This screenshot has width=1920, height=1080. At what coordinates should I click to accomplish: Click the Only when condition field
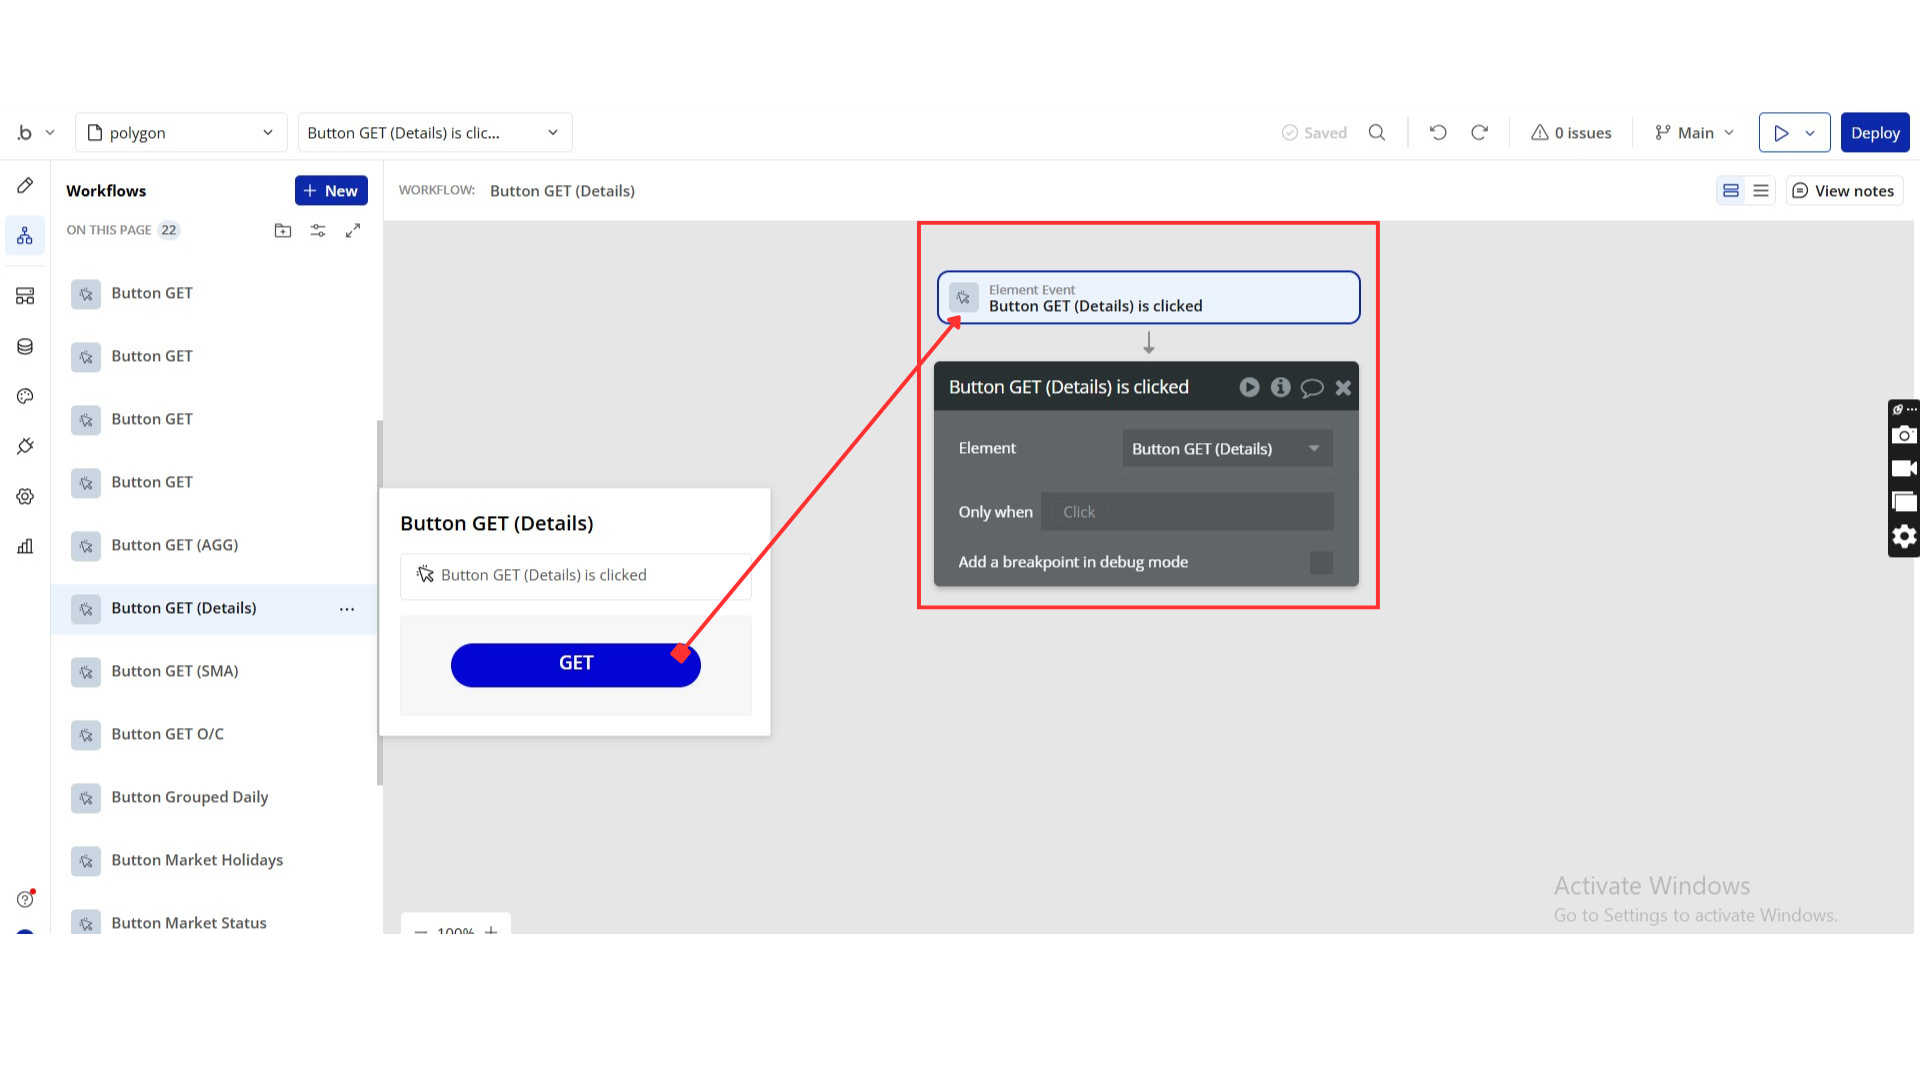coord(1187,512)
